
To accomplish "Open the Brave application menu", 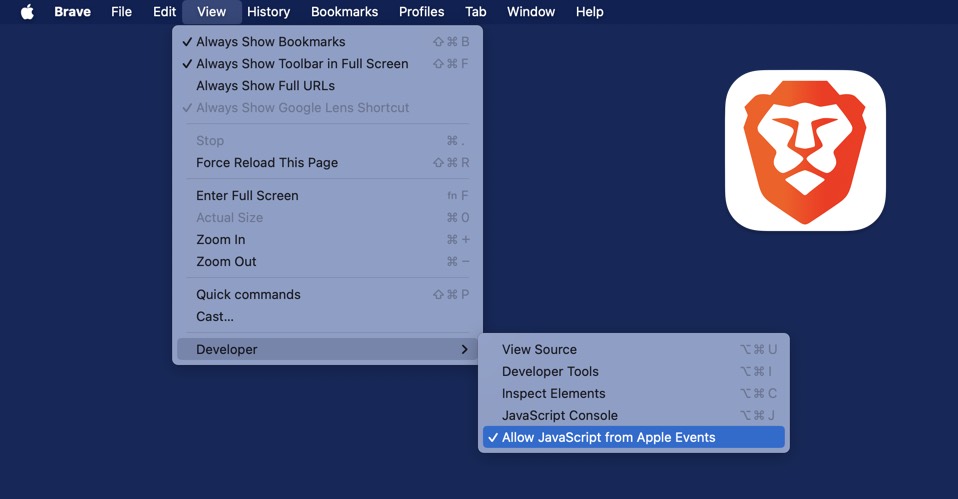I will [72, 12].
